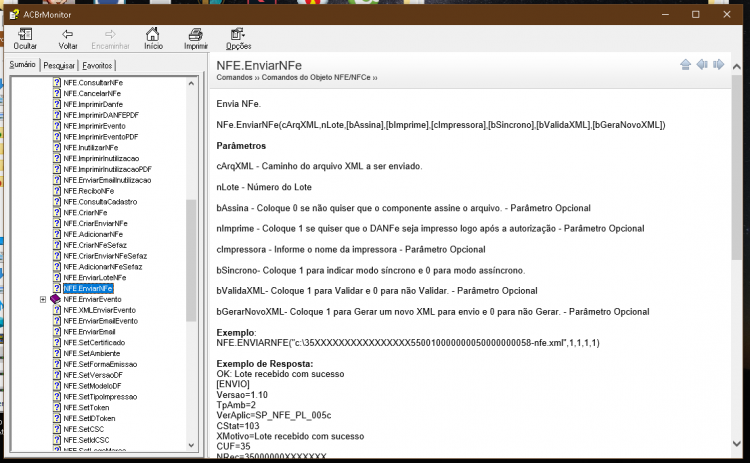This screenshot has height=463, width=750.
Task: Select NFE.ConsultarNFe in the tree
Action: click(93, 83)
